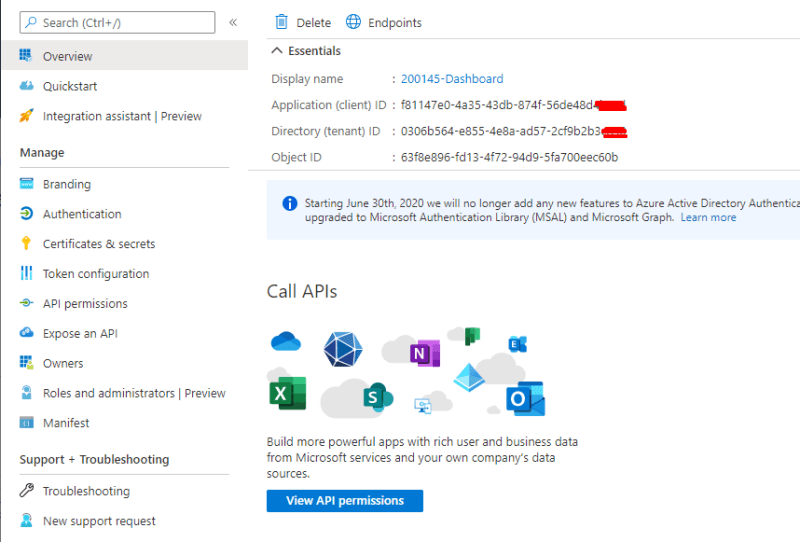The image size is (800, 542).
Task: Click the Owners icon
Action: 26,362
